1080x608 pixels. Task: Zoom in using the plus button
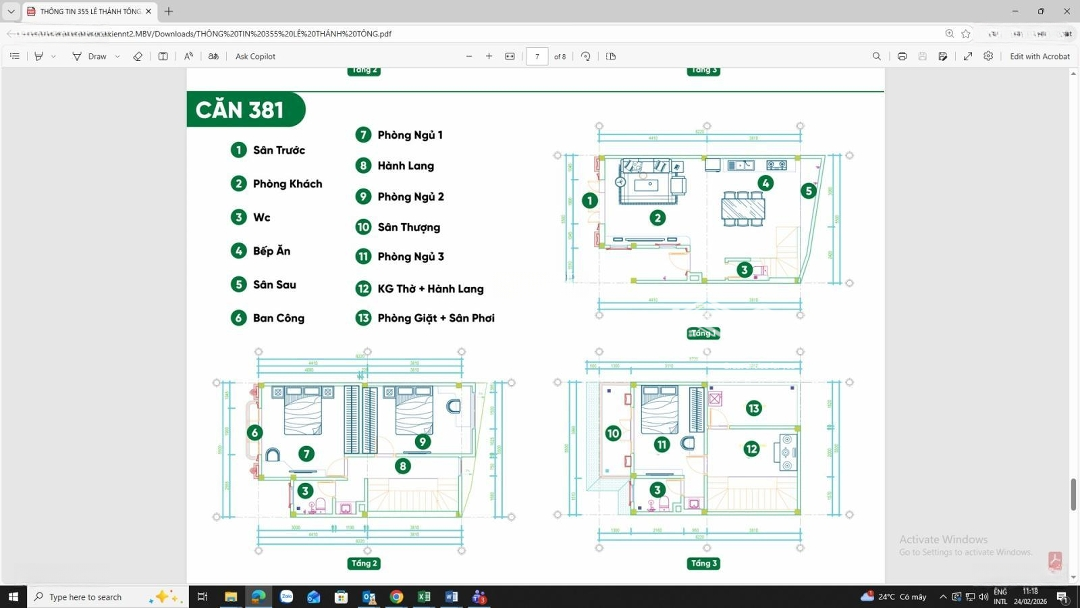pos(489,57)
